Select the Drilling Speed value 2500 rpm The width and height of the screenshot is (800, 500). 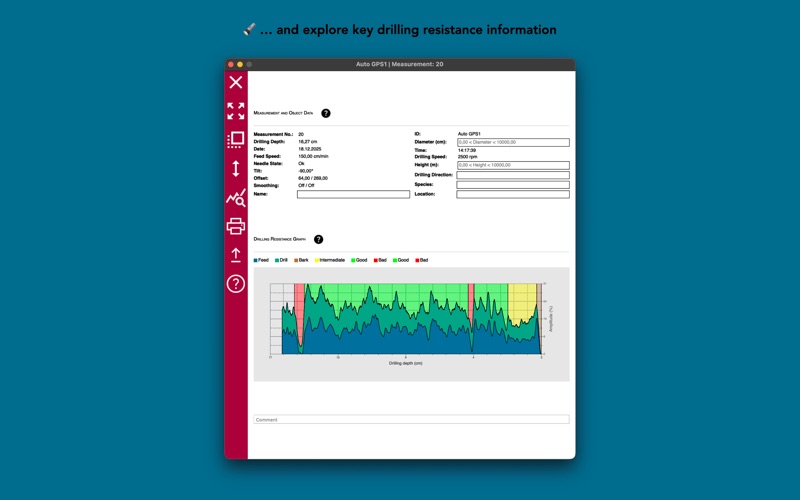(467, 157)
